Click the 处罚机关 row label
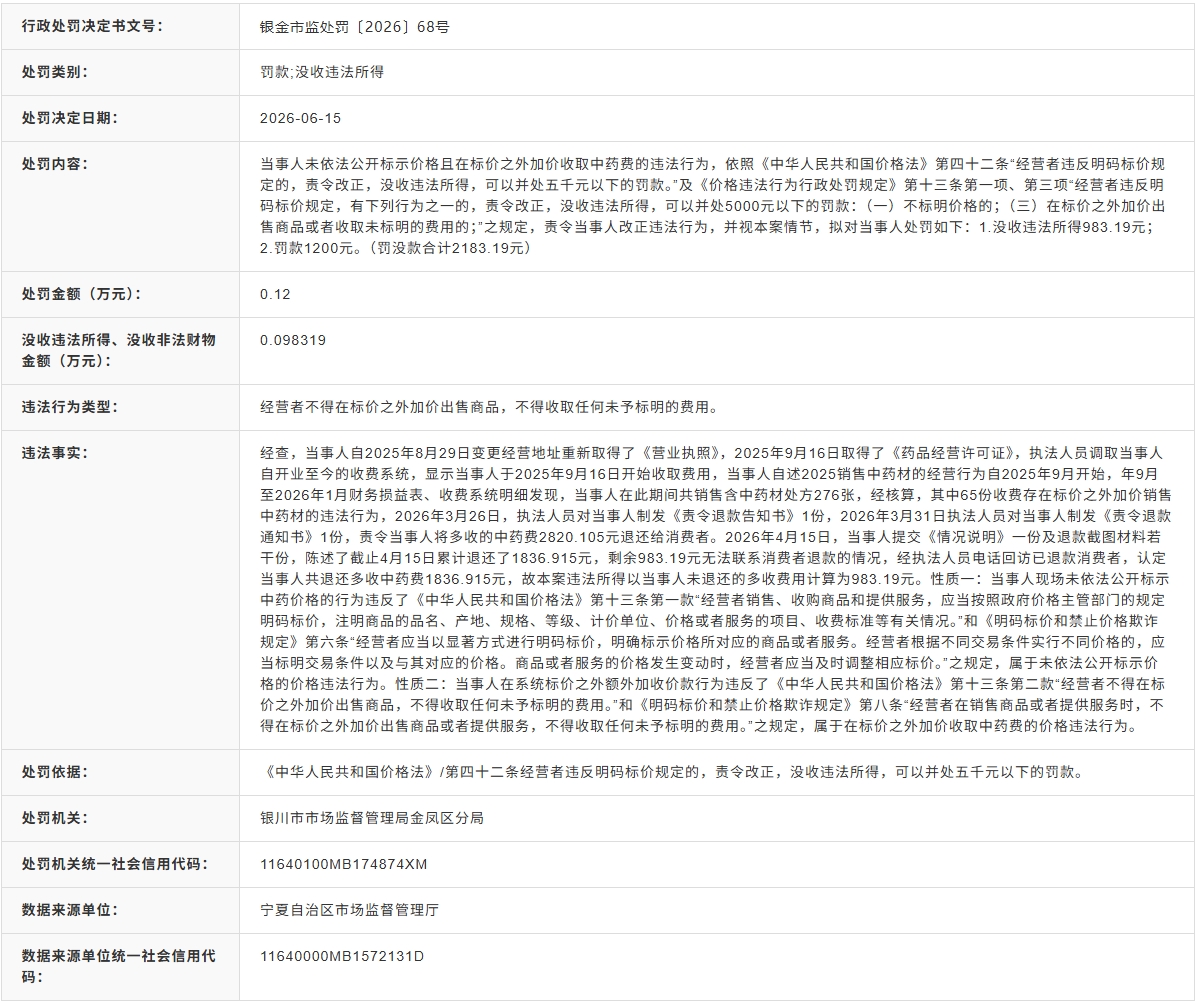 click(x=55, y=818)
